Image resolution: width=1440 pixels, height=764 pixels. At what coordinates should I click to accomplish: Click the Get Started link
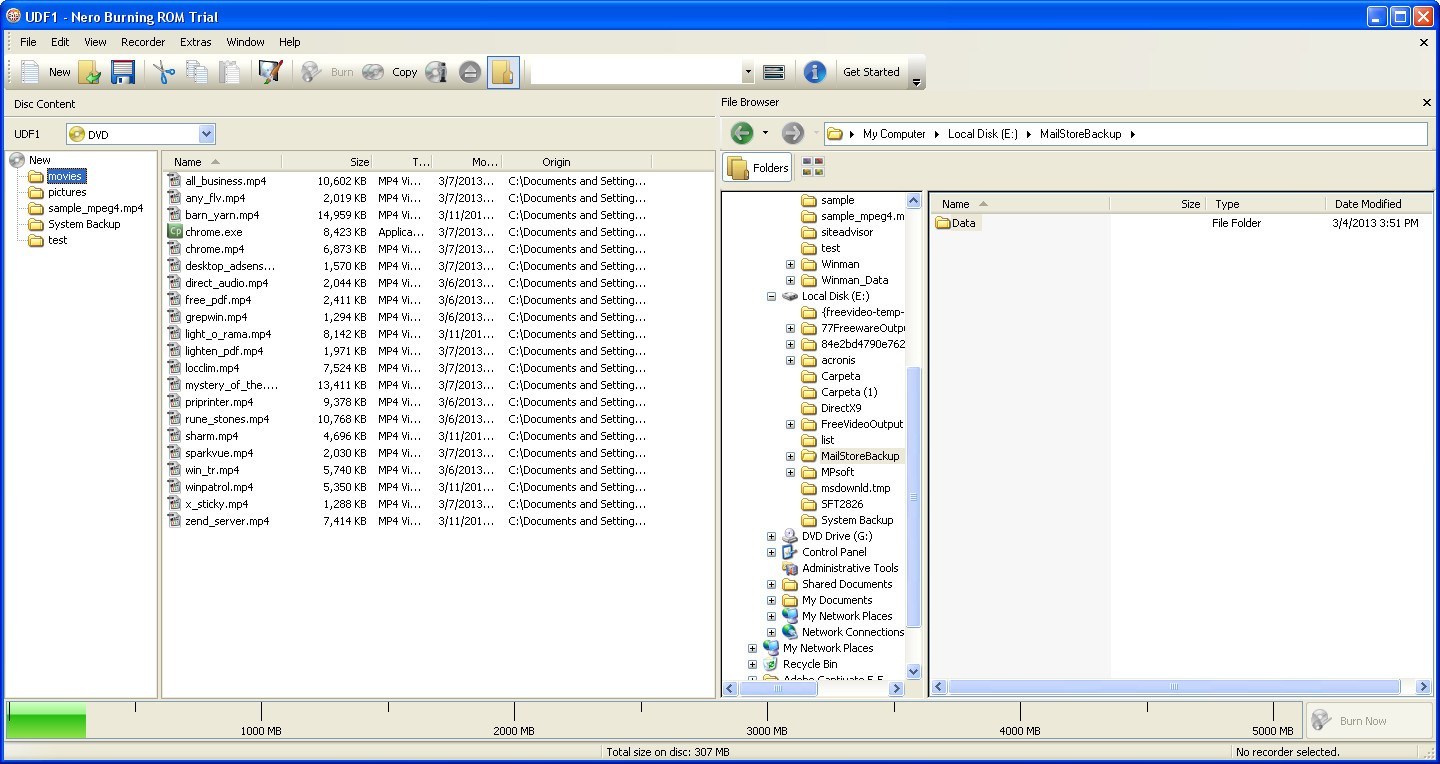coord(871,71)
